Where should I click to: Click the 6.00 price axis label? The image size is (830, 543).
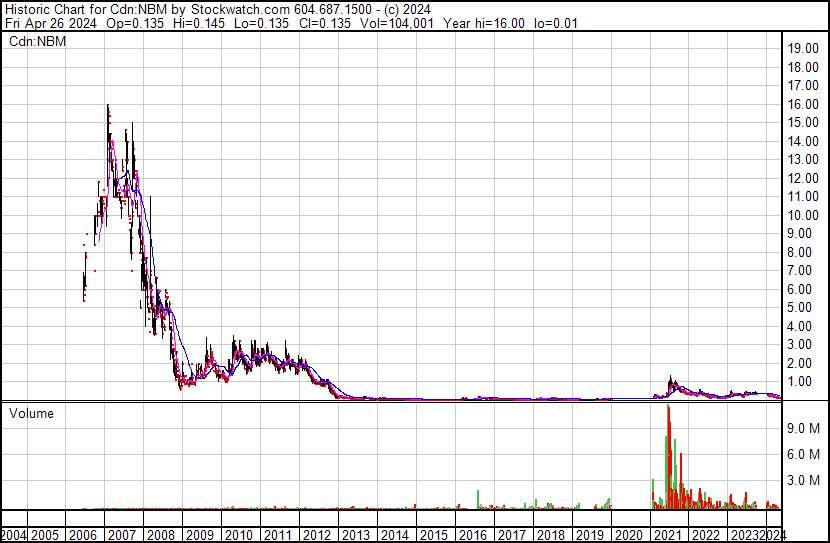point(799,289)
